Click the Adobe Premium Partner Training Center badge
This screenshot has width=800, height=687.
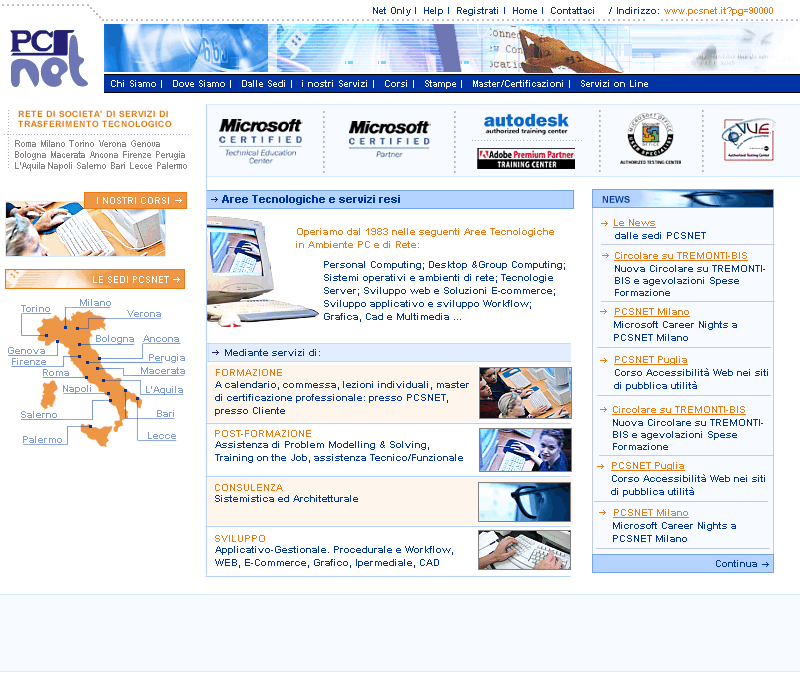point(526,159)
